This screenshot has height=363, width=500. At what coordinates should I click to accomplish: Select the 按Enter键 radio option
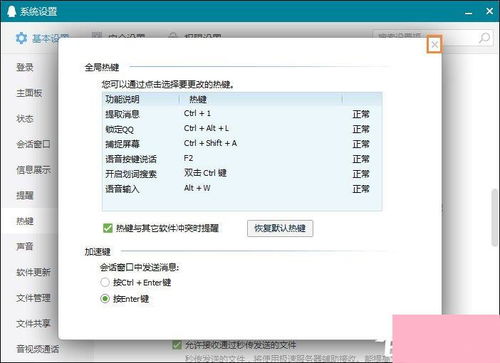pos(105,298)
